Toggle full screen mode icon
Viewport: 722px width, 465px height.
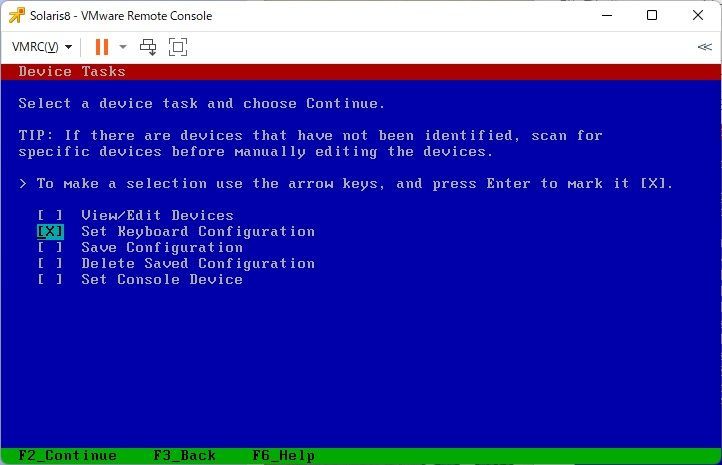click(x=178, y=46)
